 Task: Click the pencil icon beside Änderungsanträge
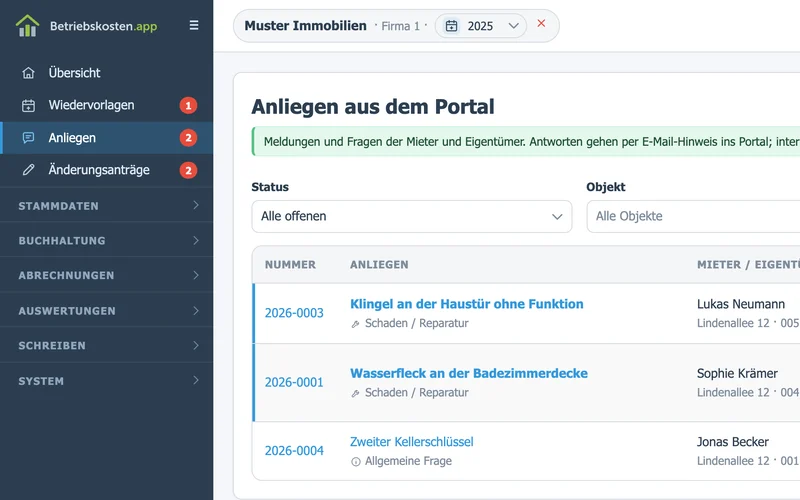pyautogui.click(x=29, y=170)
